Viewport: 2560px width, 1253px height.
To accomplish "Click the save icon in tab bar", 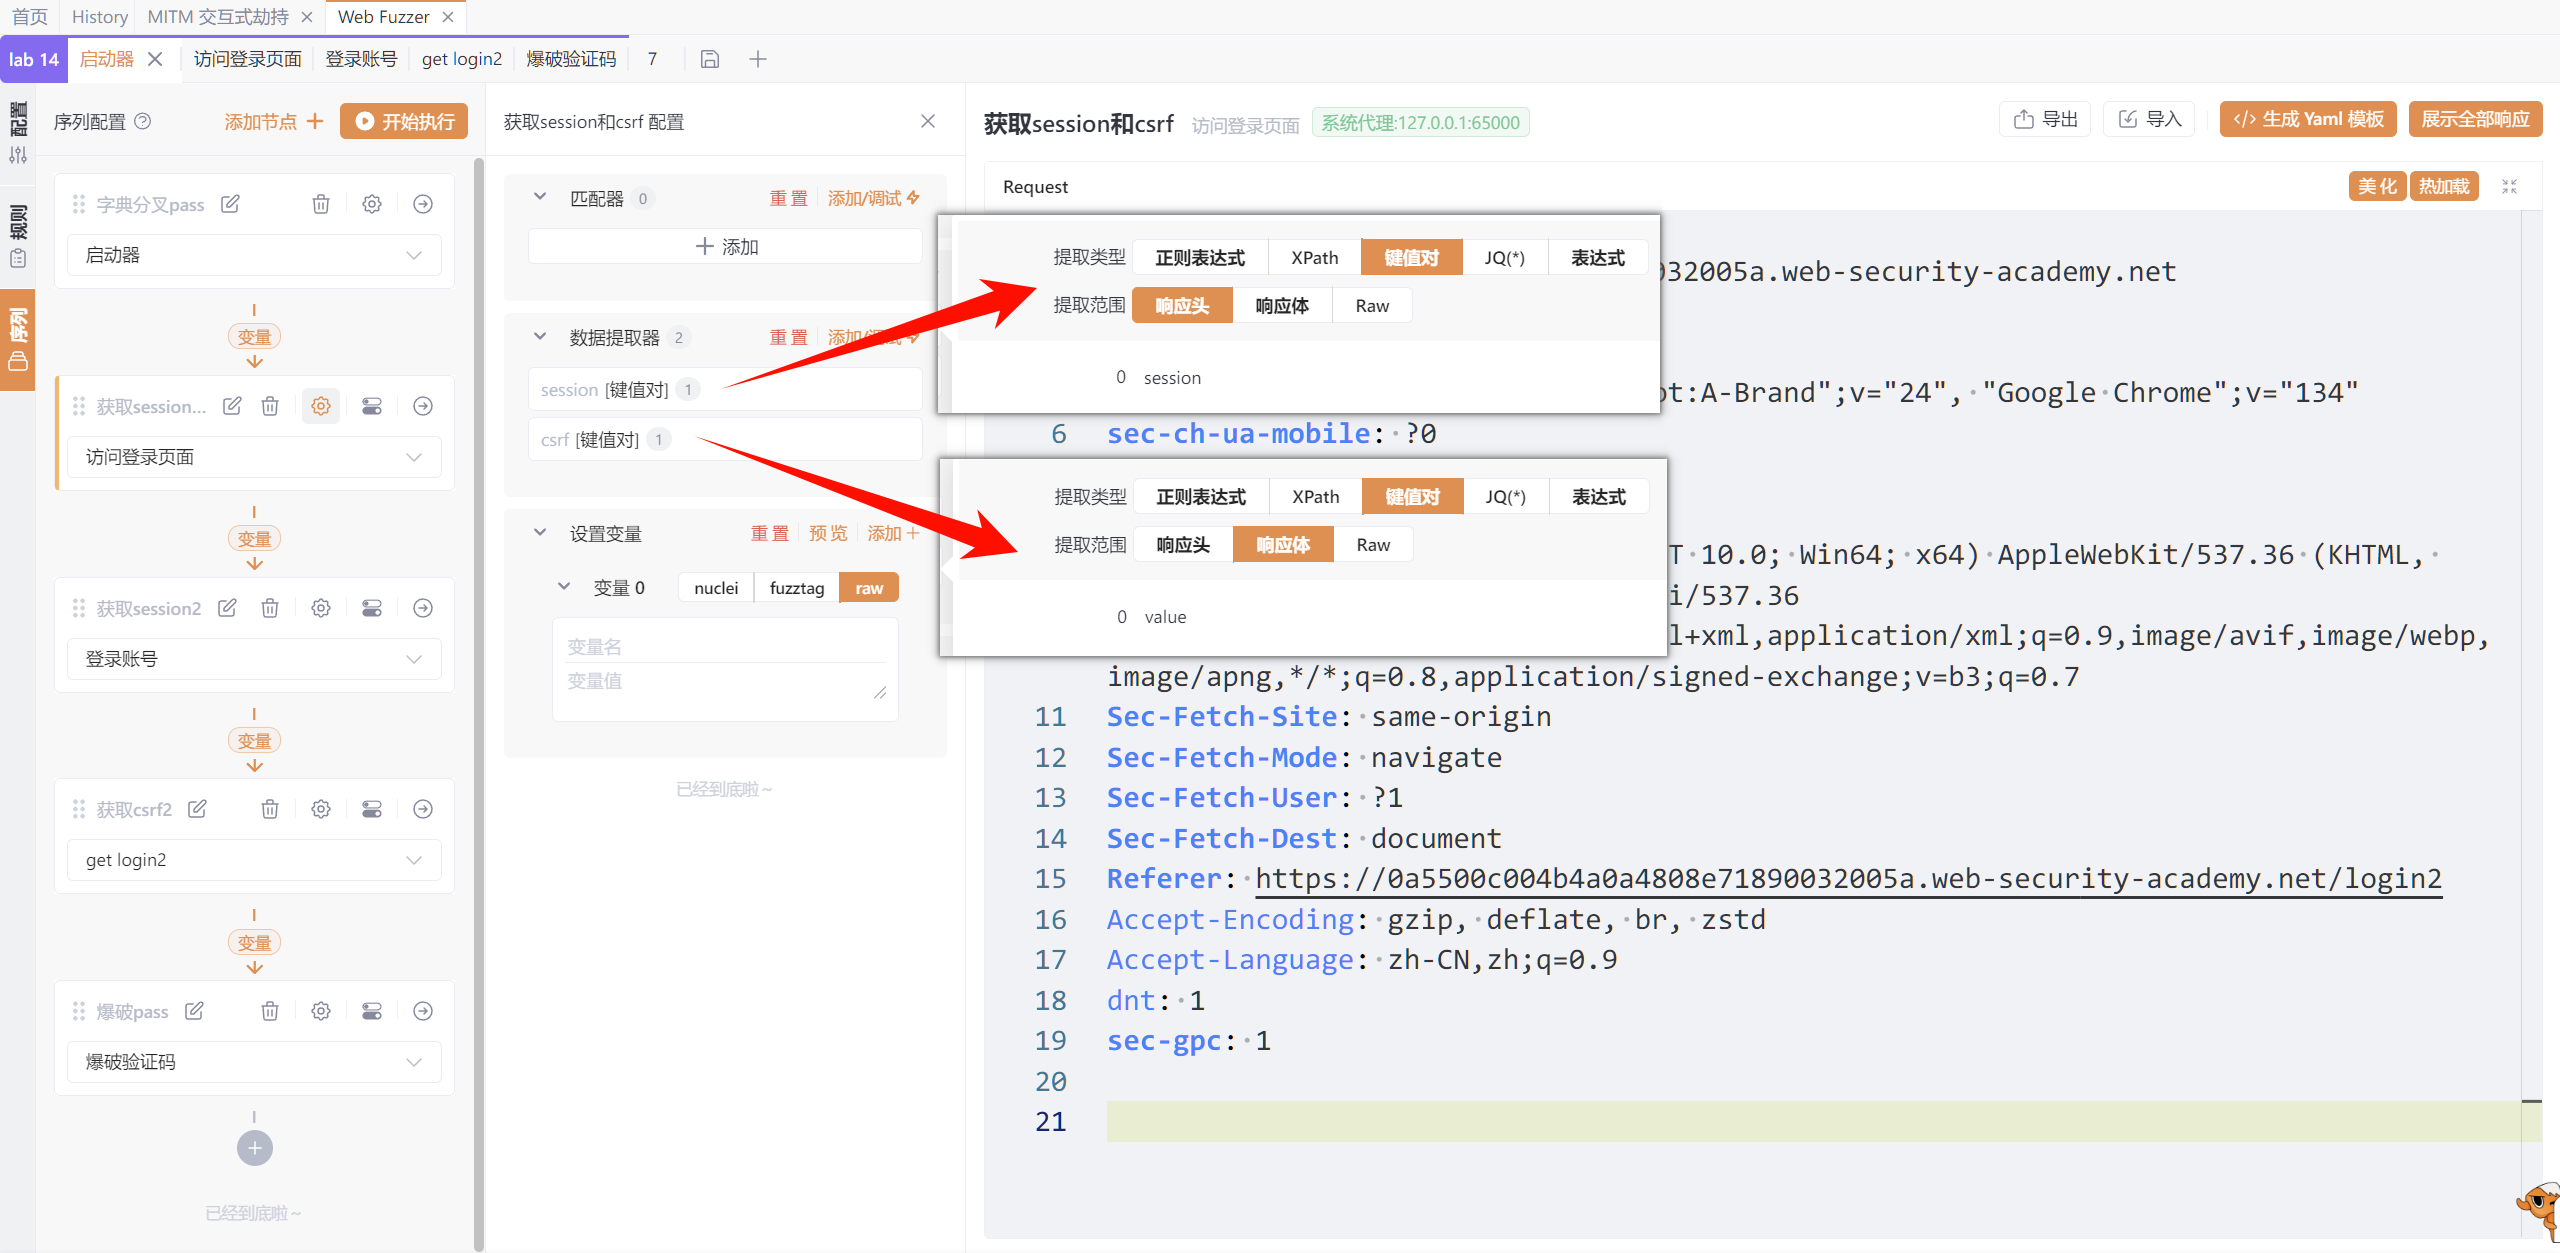I will point(709,59).
